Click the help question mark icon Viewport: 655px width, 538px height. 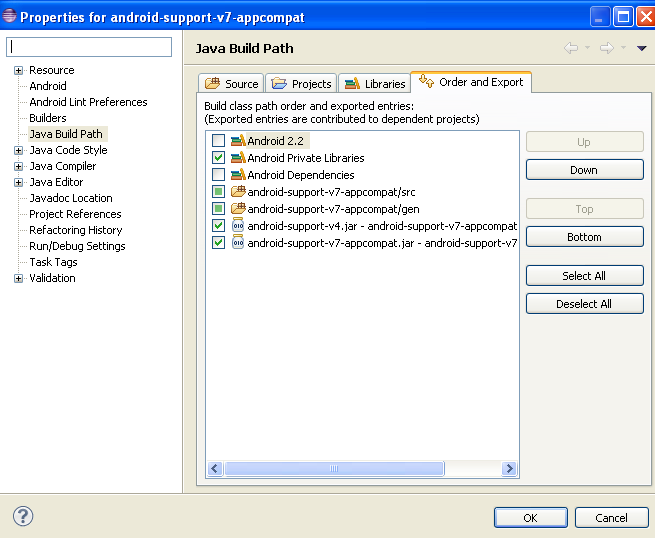(x=23, y=516)
